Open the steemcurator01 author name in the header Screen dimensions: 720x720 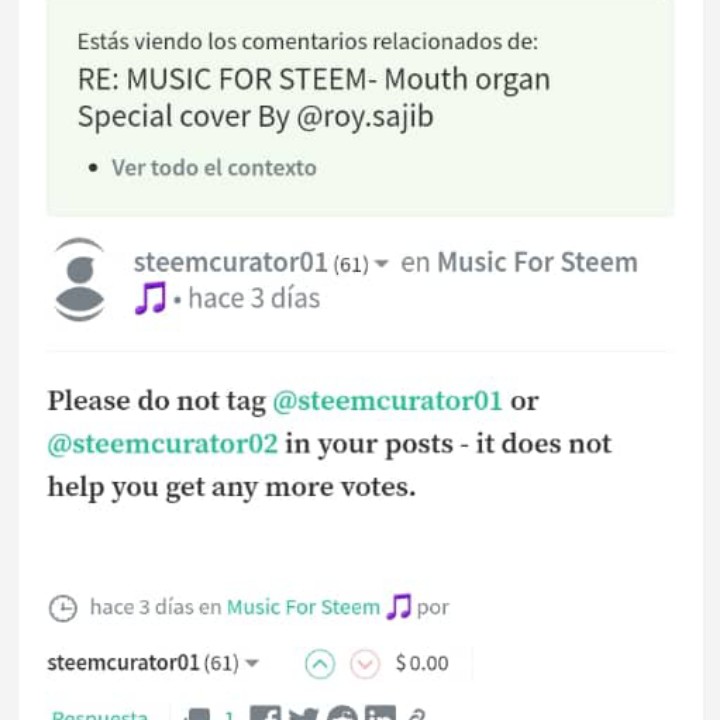[x=230, y=263]
